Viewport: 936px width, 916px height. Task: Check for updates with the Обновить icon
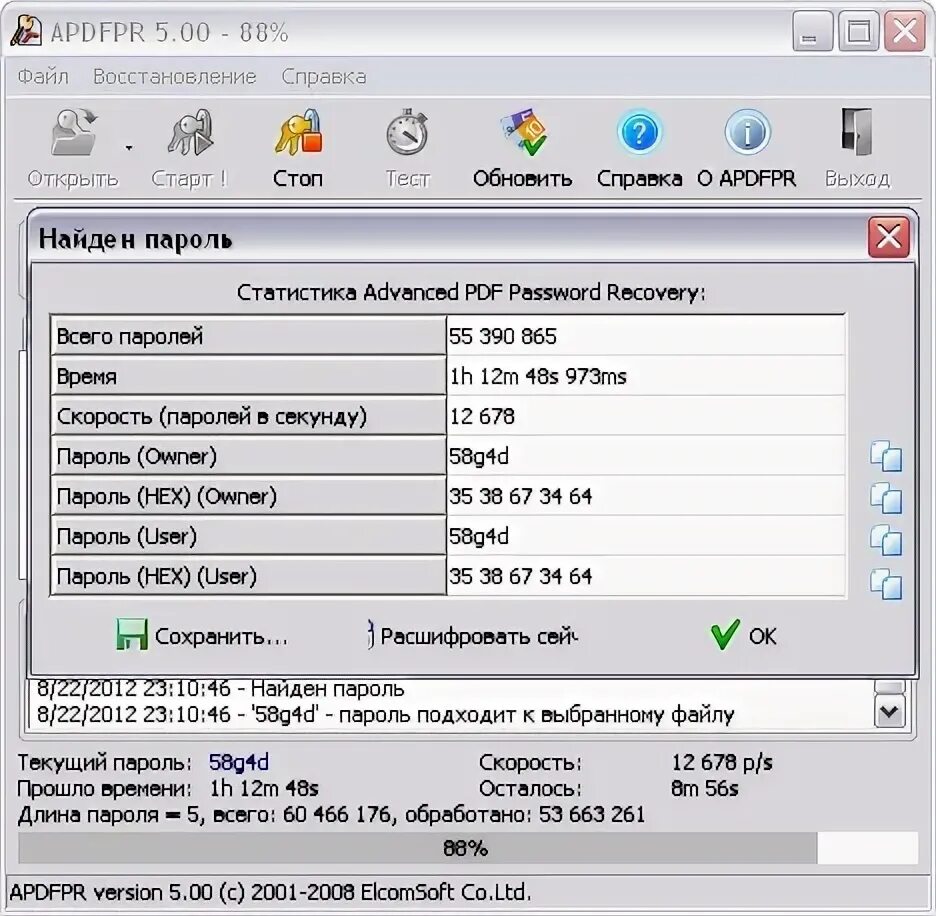[521, 140]
